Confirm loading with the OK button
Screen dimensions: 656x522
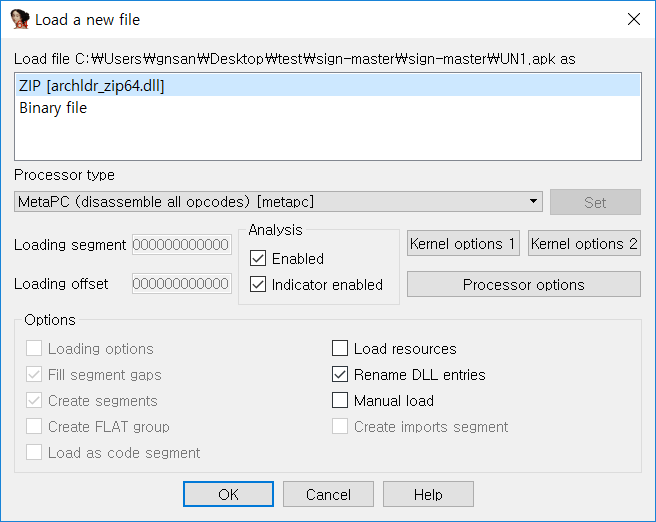coord(228,494)
